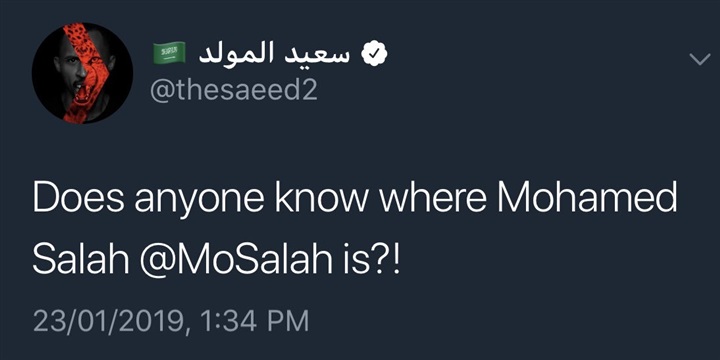Image resolution: width=720 pixels, height=360 pixels.
Task: Click the word Mohamed in tweet
Action: coord(590,198)
